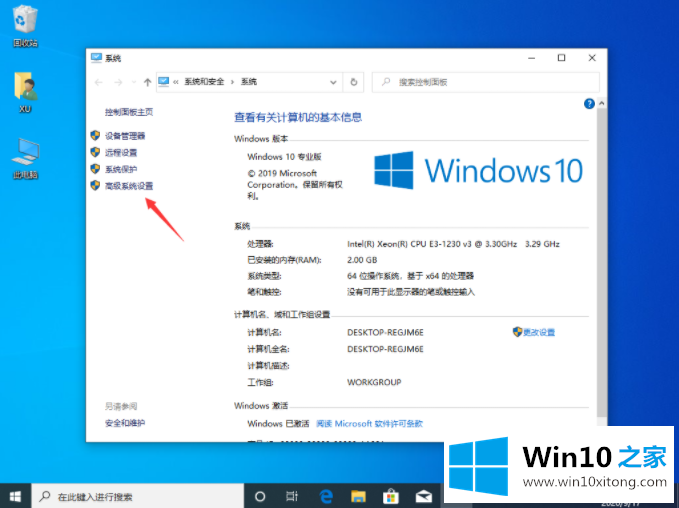The height and width of the screenshot is (508, 679).
Task: Open 远程设置 link
Action: pyautogui.click(x=121, y=152)
